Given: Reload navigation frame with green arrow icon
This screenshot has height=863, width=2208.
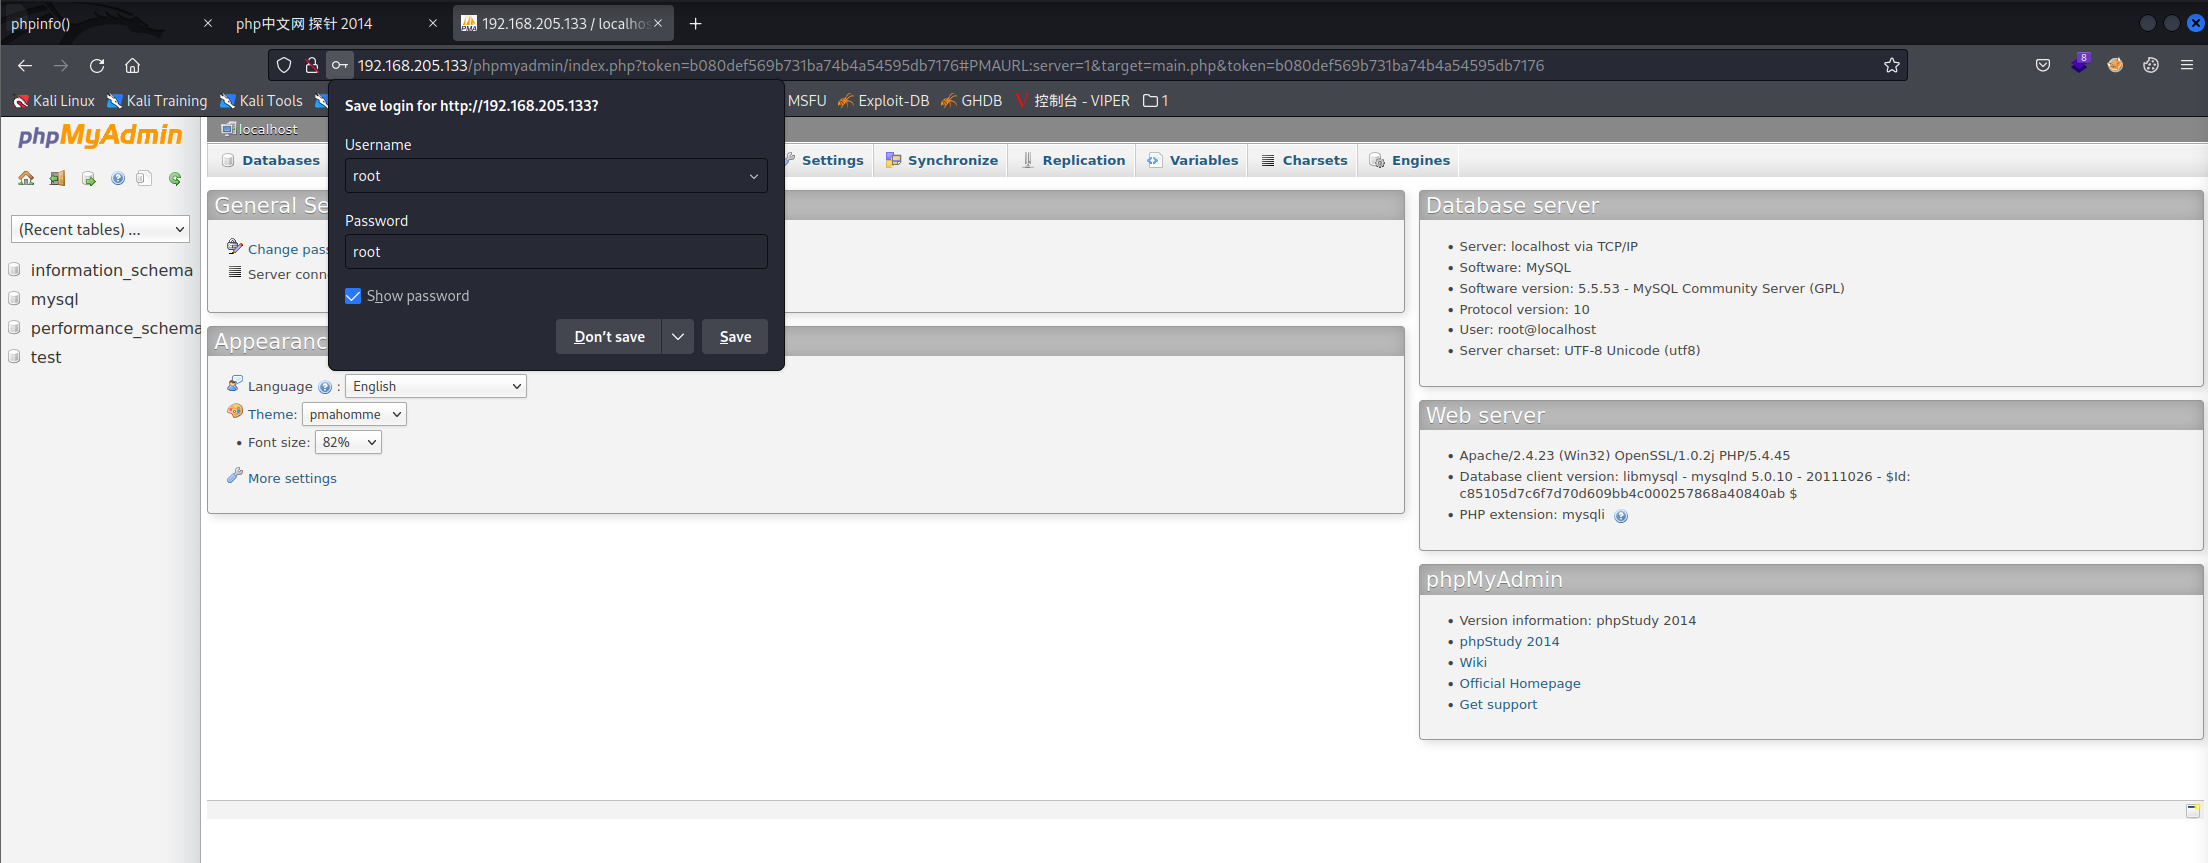Looking at the screenshot, I should (x=175, y=178).
